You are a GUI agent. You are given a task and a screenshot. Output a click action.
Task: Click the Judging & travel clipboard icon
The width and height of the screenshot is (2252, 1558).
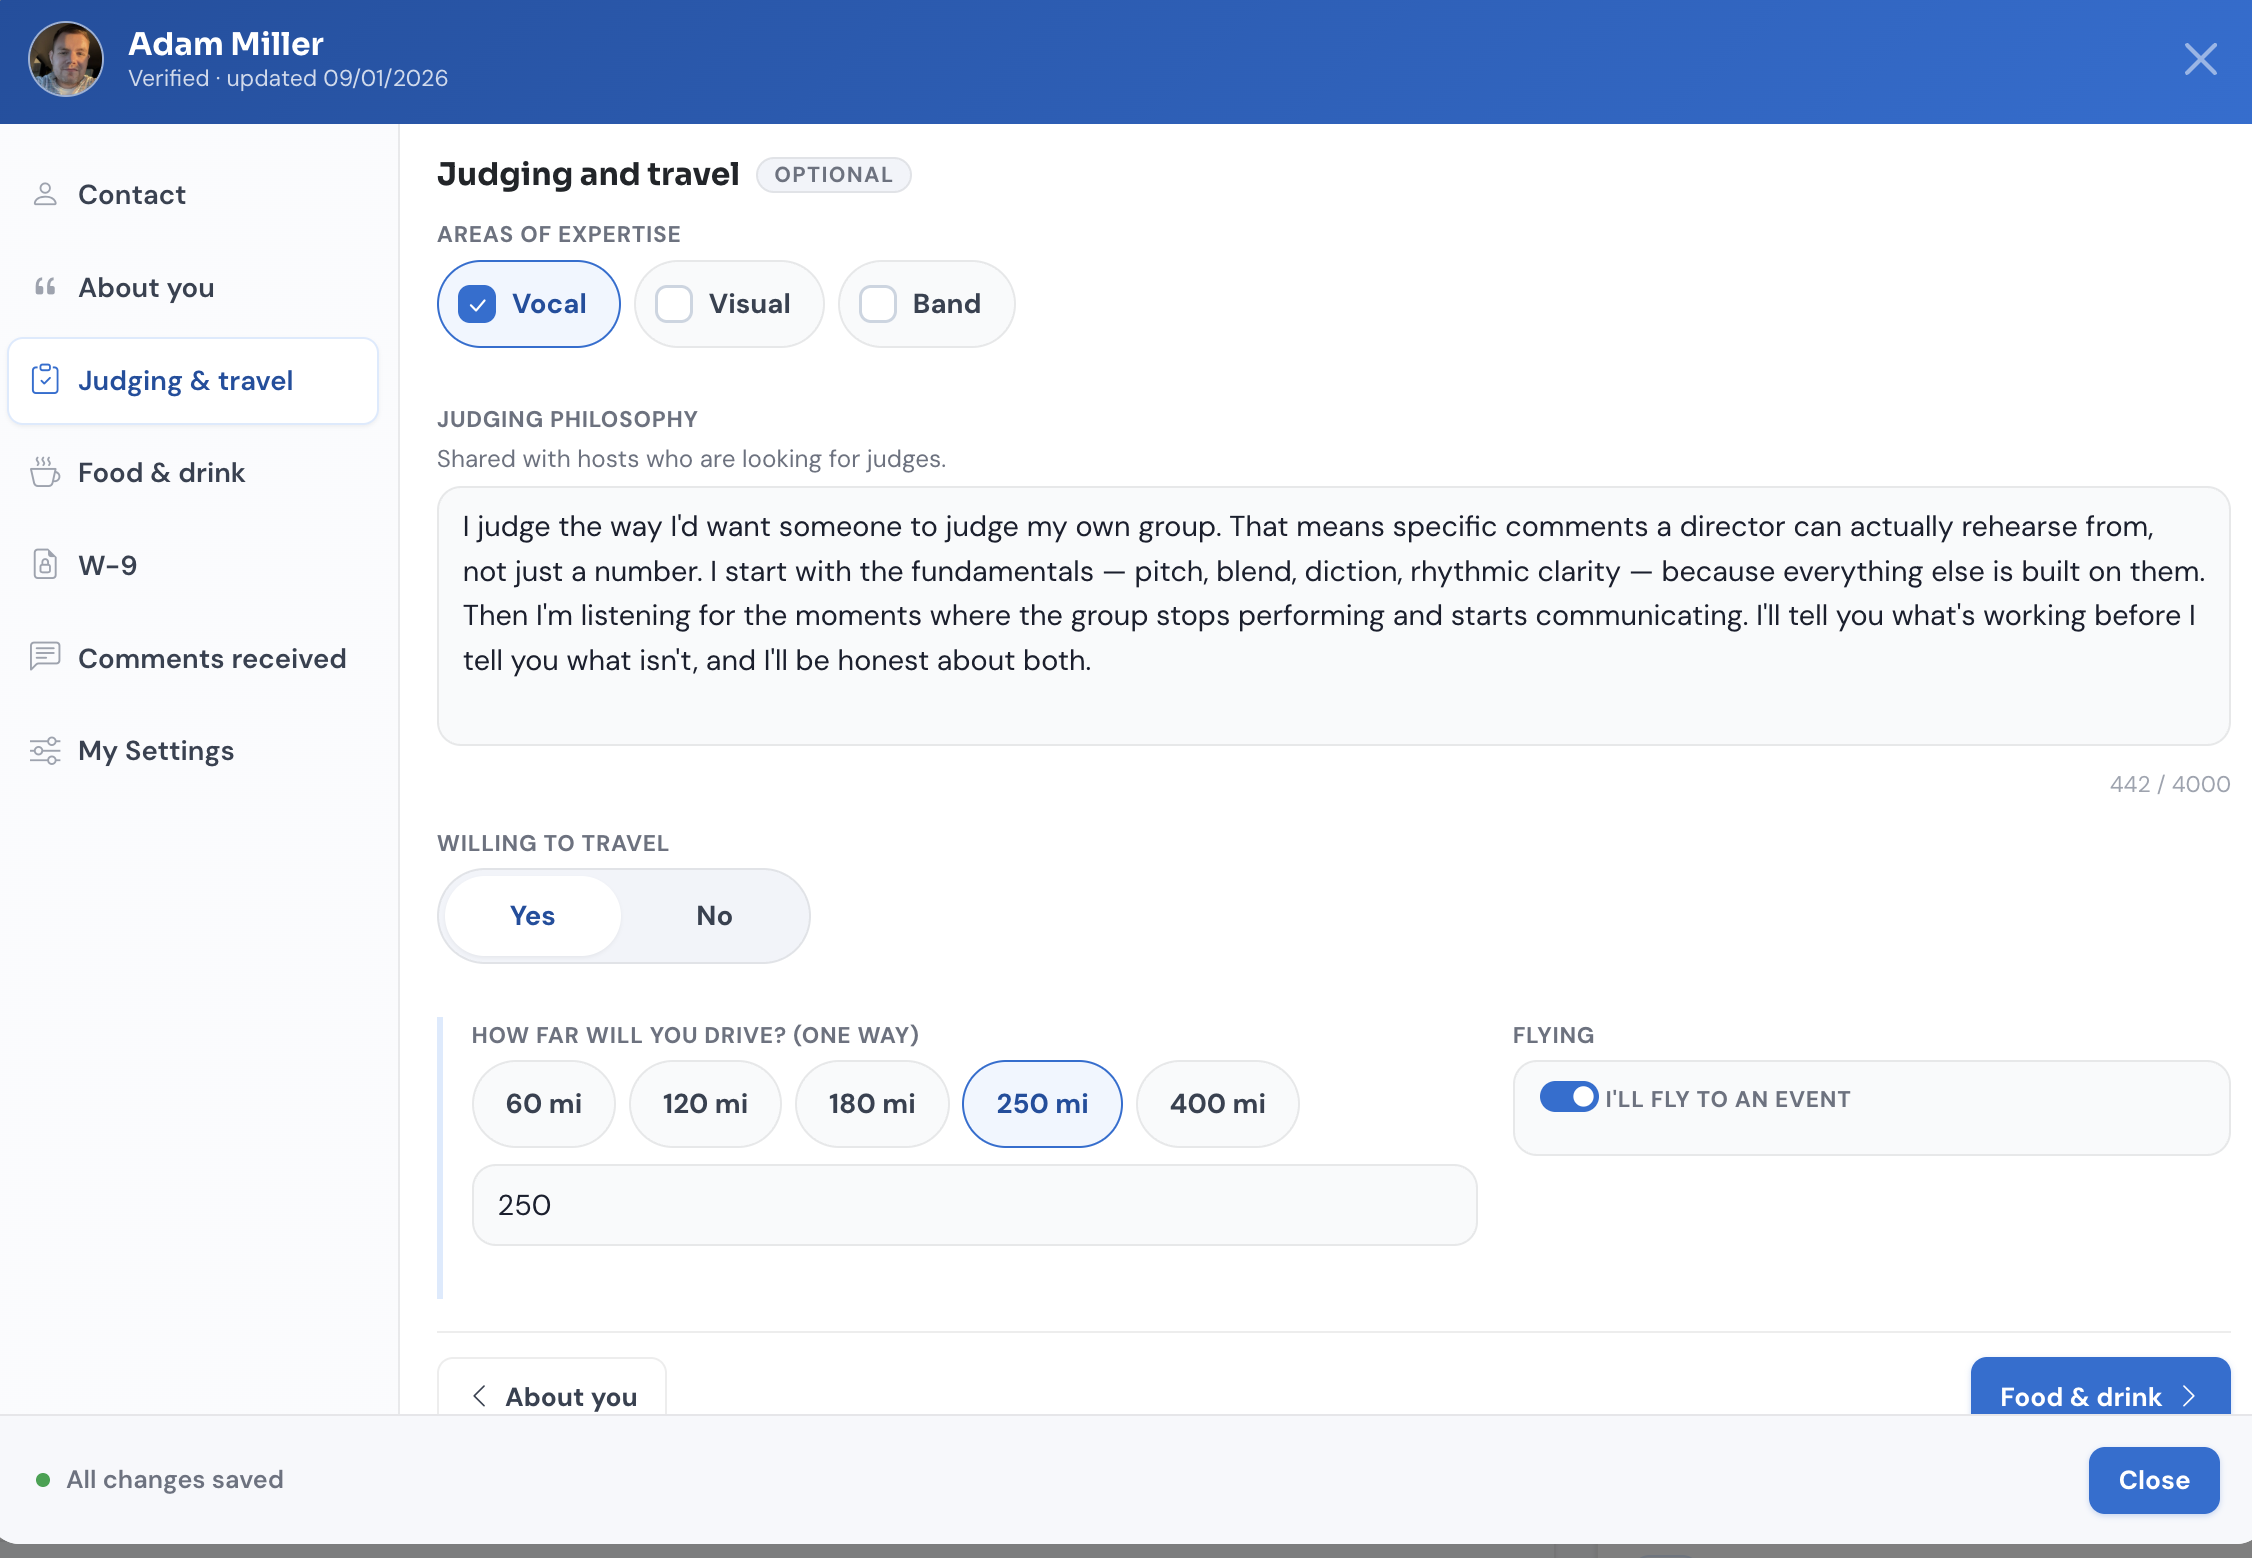click(x=45, y=379)
